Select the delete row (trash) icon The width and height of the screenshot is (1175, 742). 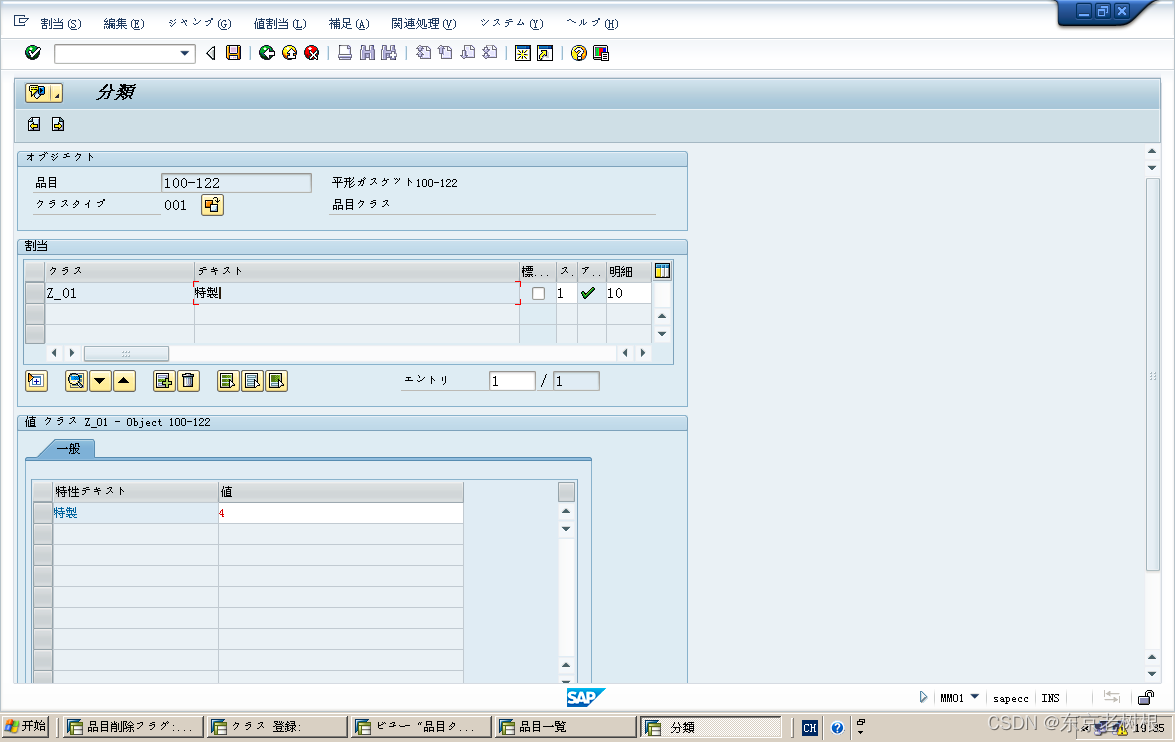coord(189,381)
